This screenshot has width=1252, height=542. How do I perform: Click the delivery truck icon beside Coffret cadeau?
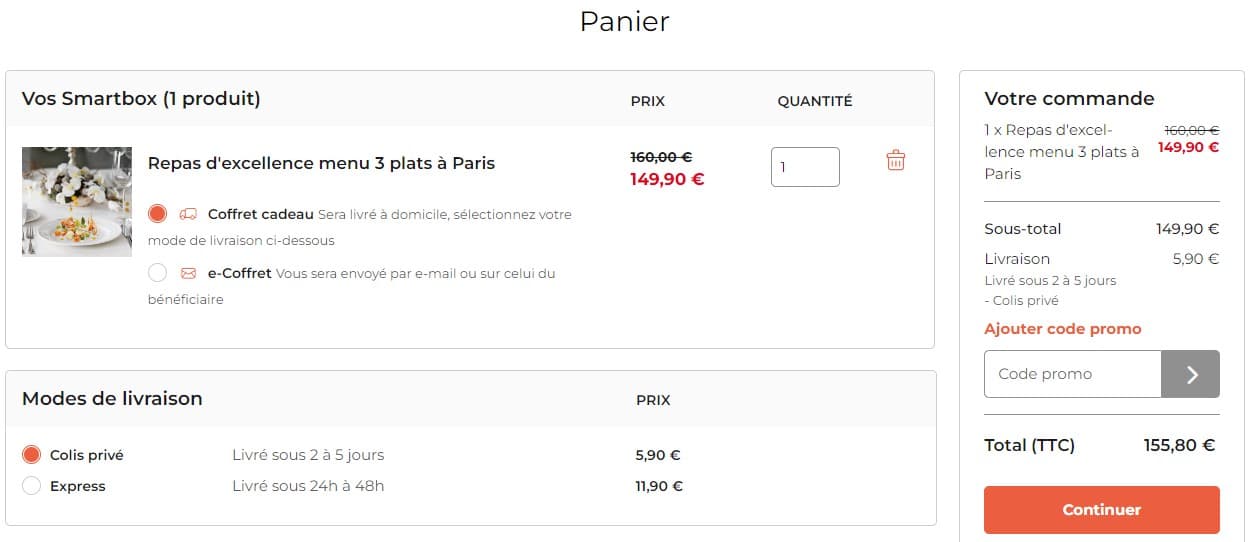pos(188,214)
